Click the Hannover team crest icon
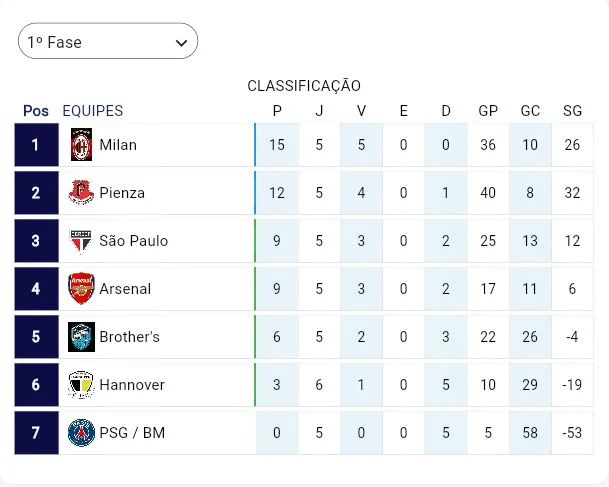The image size is (609, 487). coord(81,385)
